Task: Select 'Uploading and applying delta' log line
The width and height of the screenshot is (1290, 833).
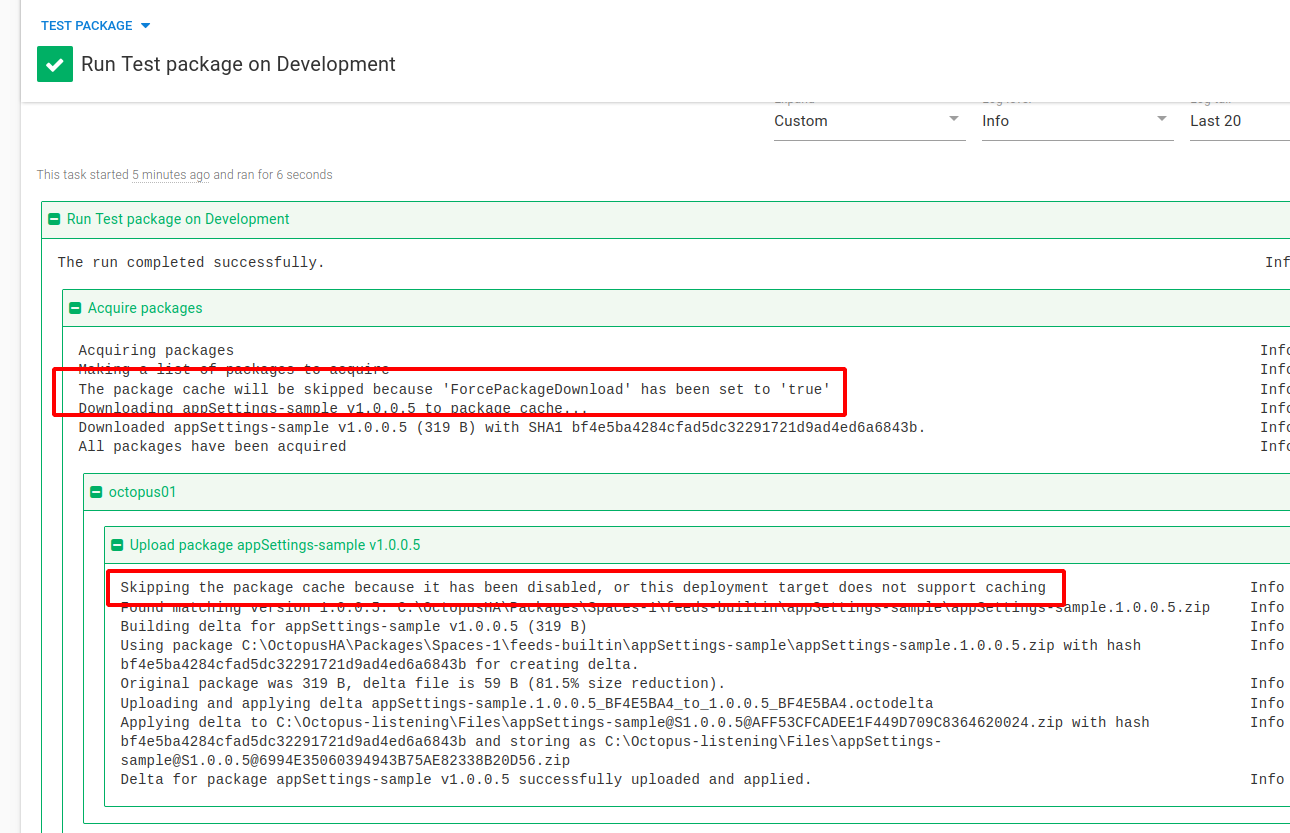Action: [527, 703]
